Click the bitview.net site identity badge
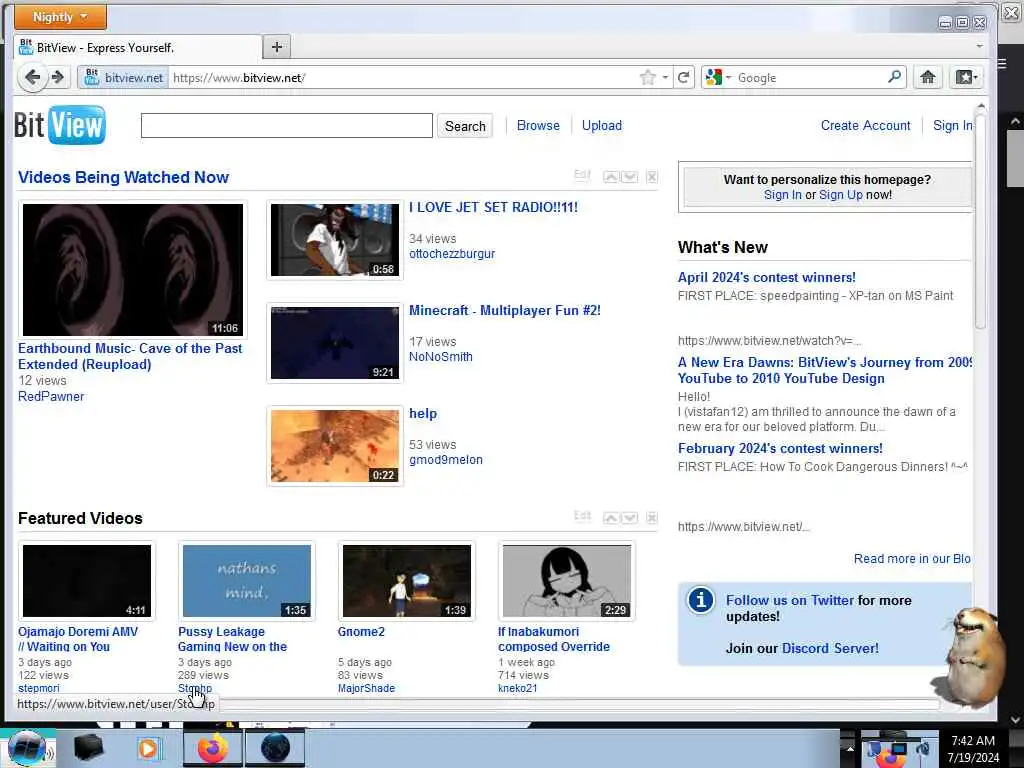The image size is (1024, 768). pos(124,77)
